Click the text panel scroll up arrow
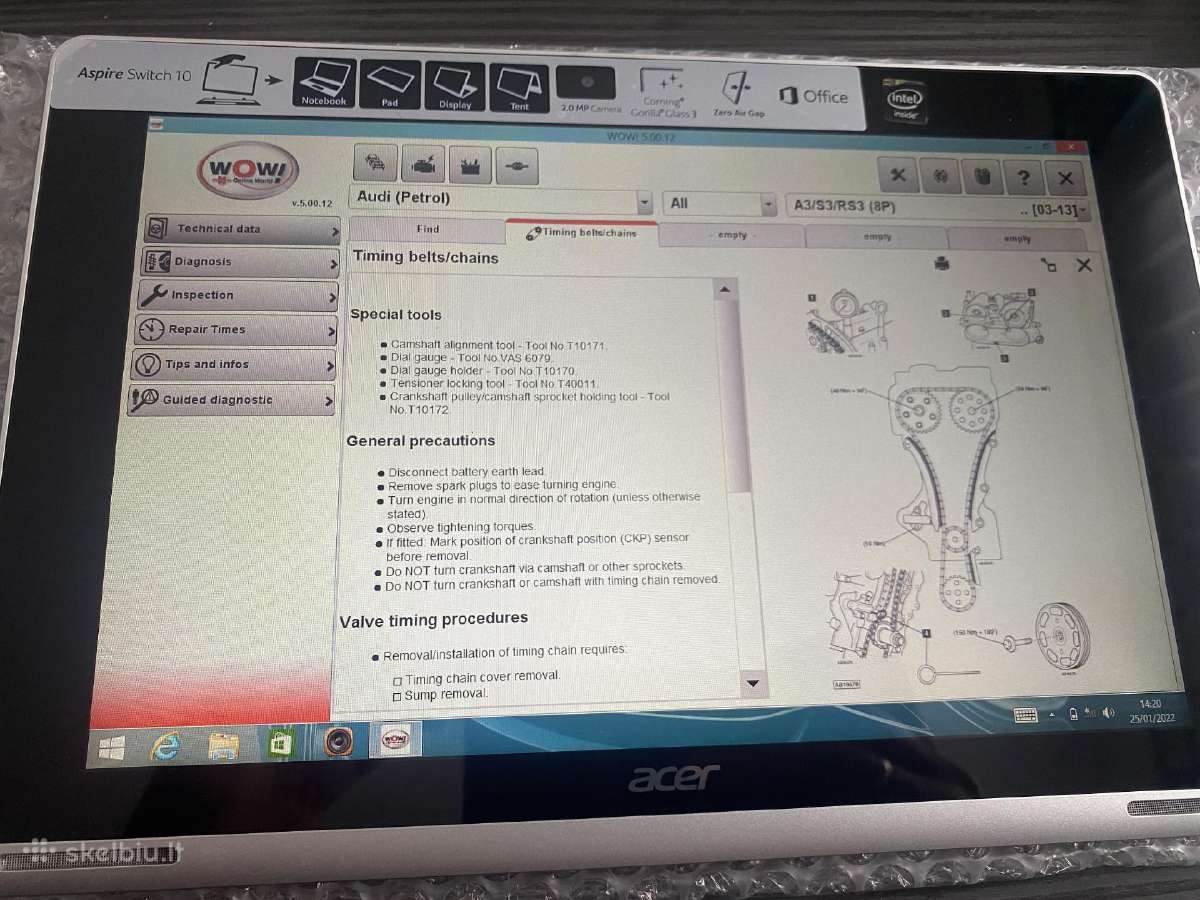The image size is (1200, 900). pyautogui.click(x=725, y=289)
